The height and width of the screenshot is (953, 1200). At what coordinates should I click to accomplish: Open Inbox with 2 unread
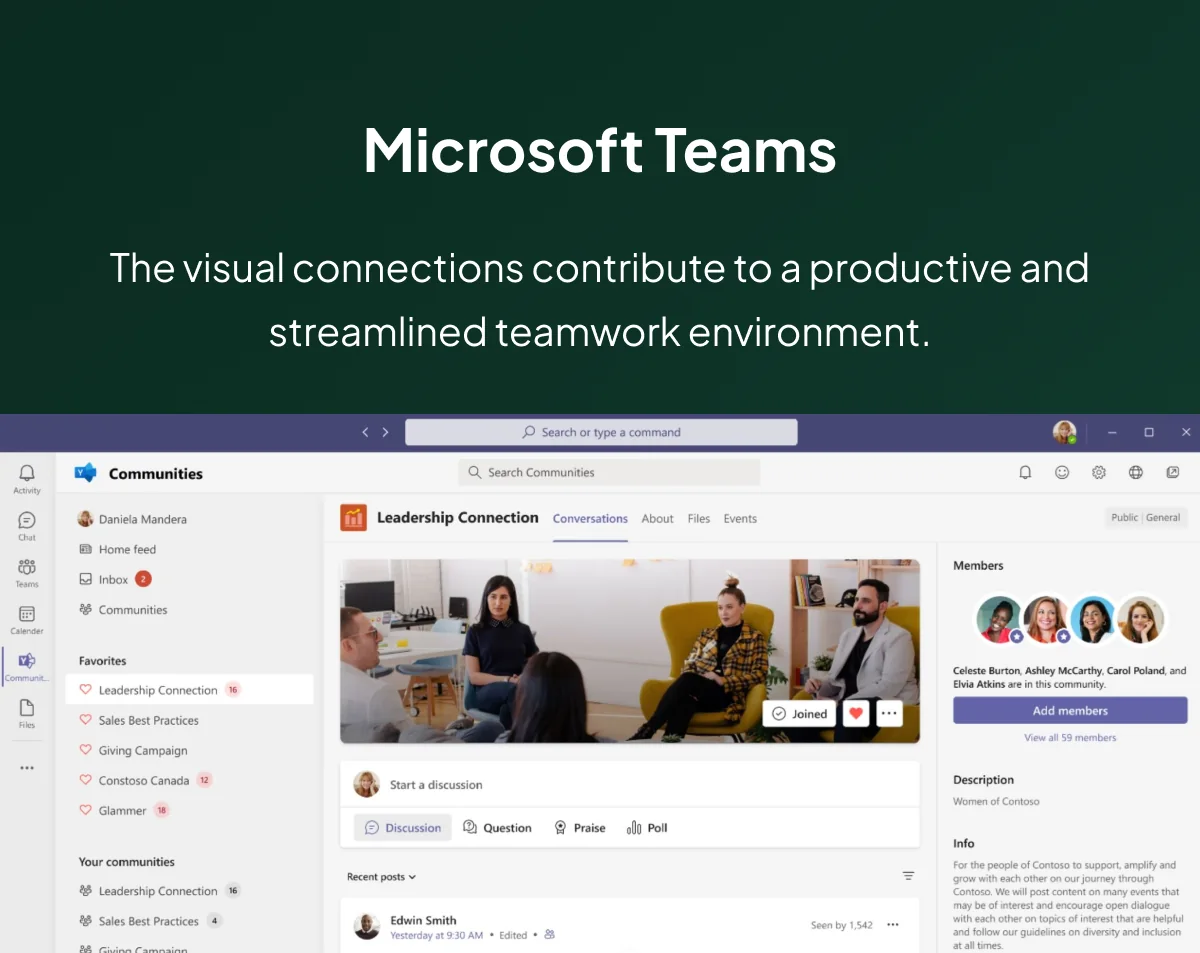115,579
